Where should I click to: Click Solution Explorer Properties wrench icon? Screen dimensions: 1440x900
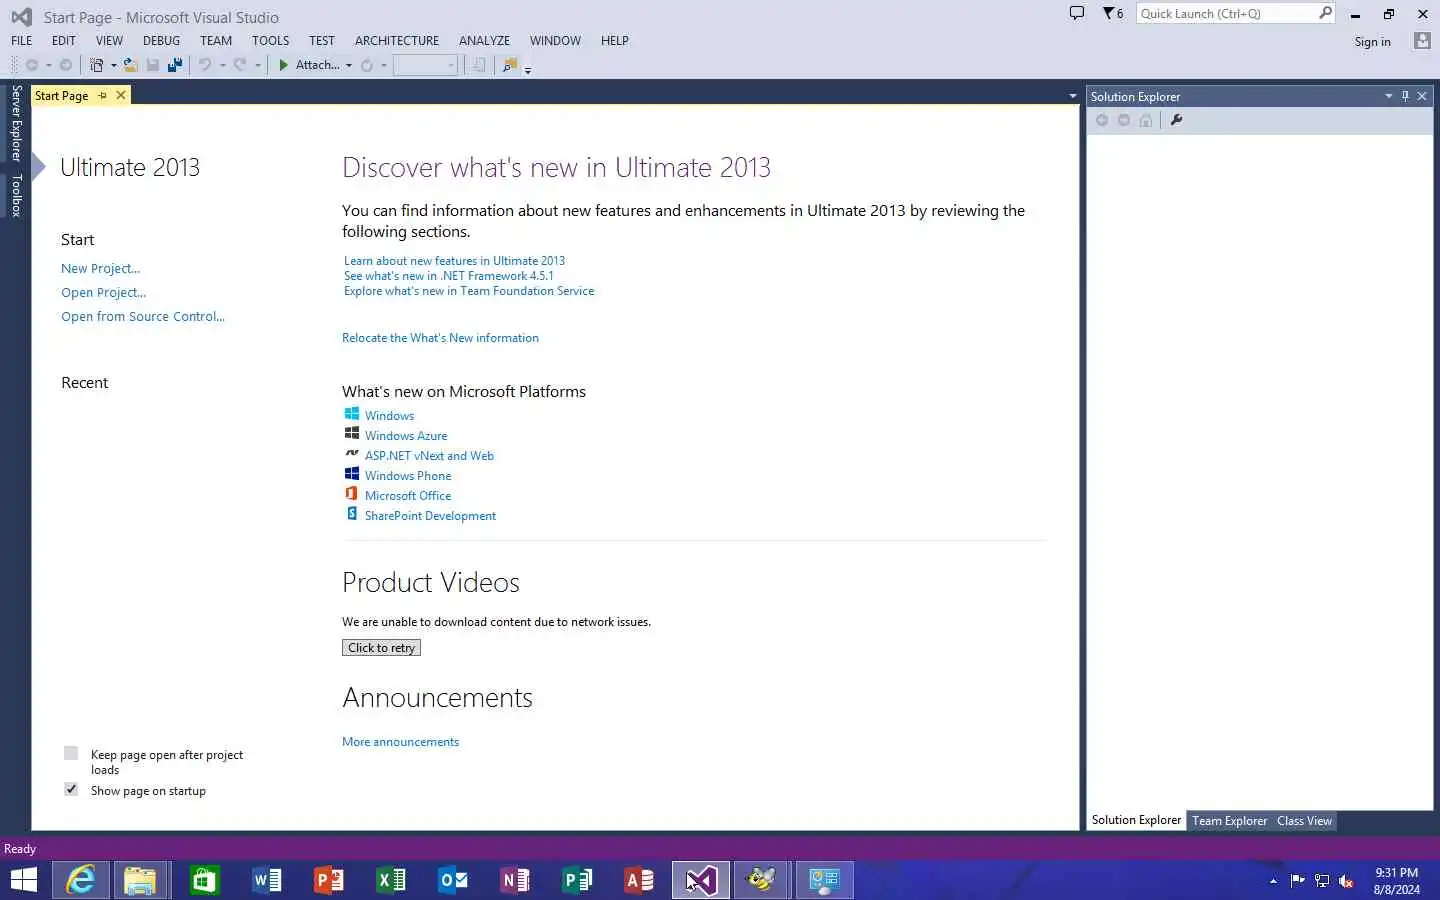pyautogui.click(x=1176, y=120)
